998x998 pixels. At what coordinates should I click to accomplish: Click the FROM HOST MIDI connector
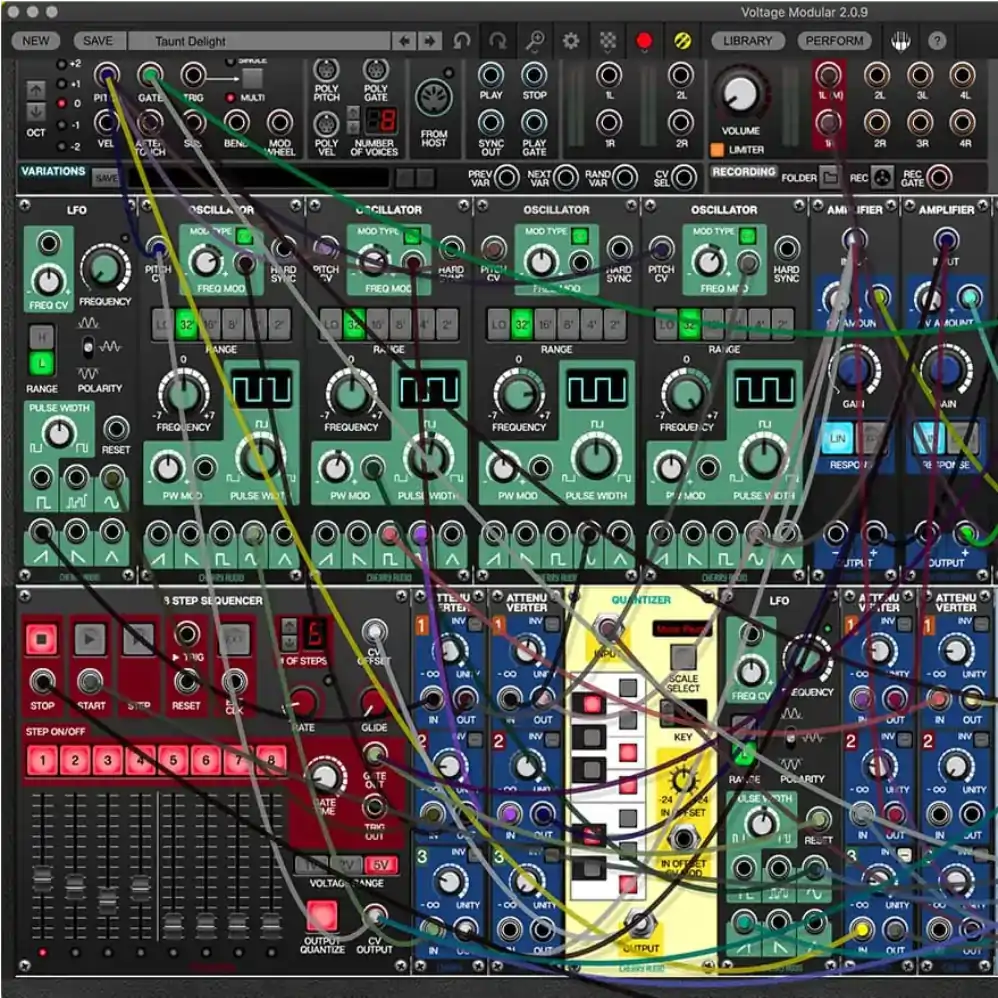434,99
